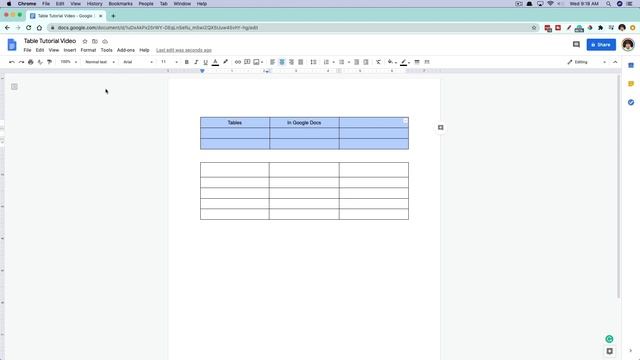Click the Table Tutorial Video title field
The width and height of the screenshot is (640, 360).
point(50,41)
